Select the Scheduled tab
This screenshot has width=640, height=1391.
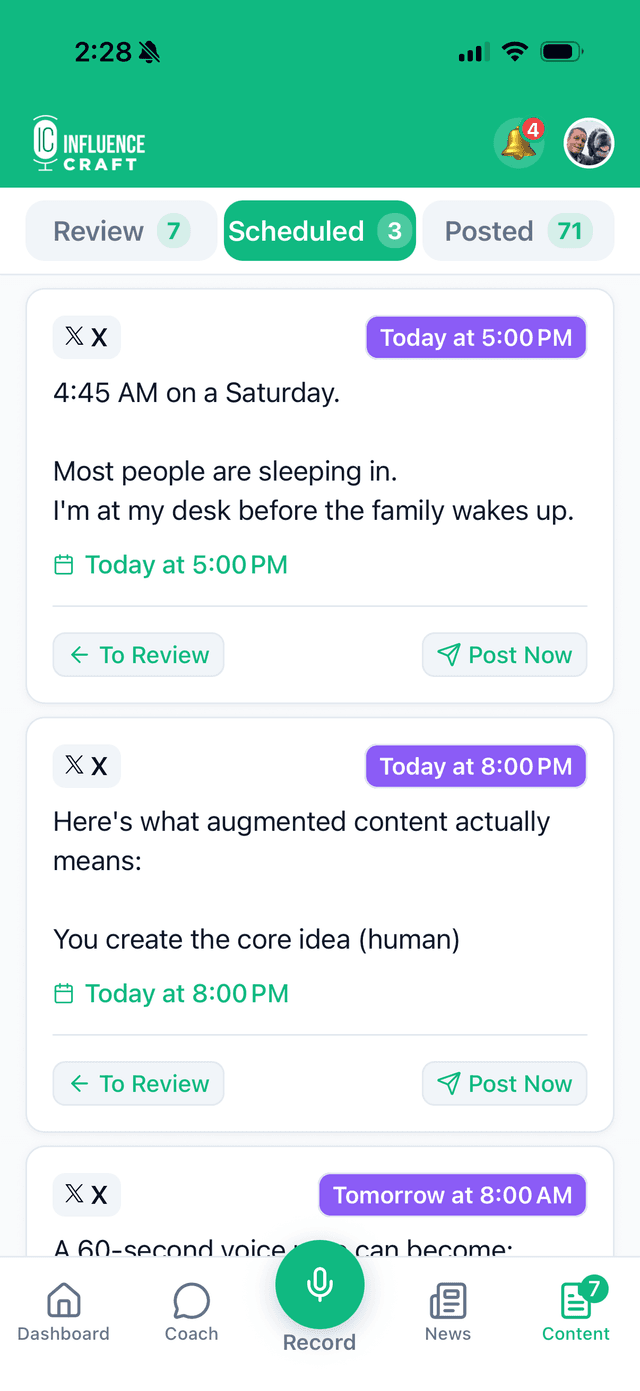pyautogui.click(x=319, y=231)
